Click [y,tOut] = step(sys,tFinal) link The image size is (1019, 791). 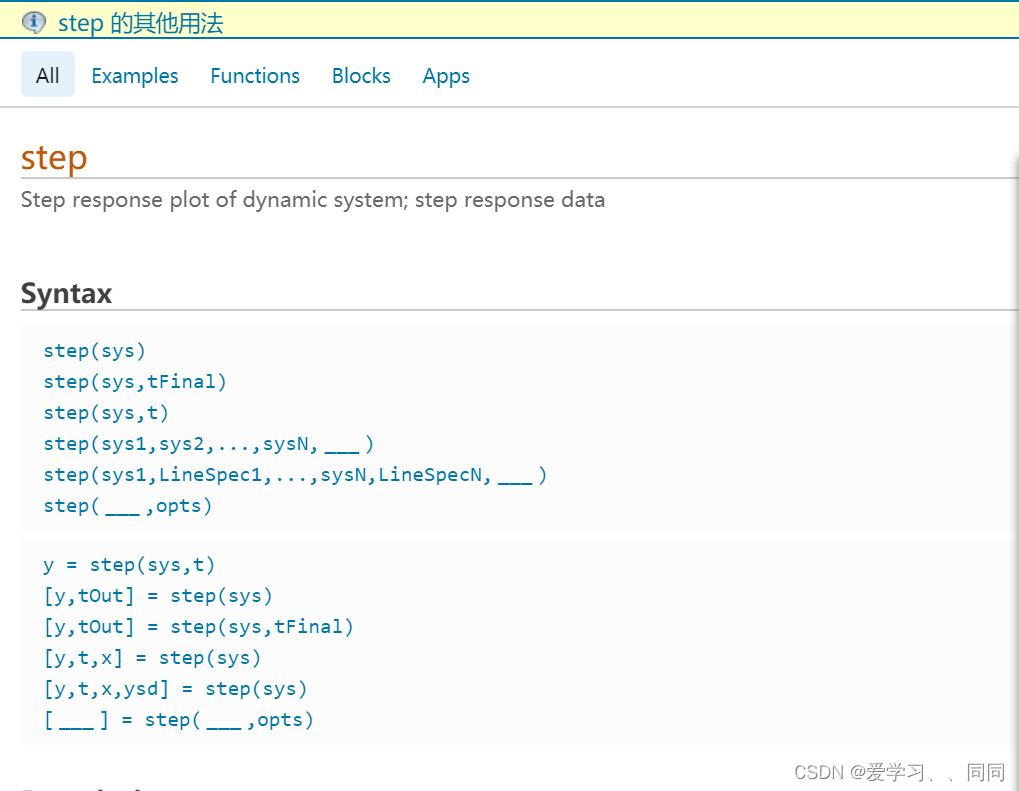(x=198, y=627)
